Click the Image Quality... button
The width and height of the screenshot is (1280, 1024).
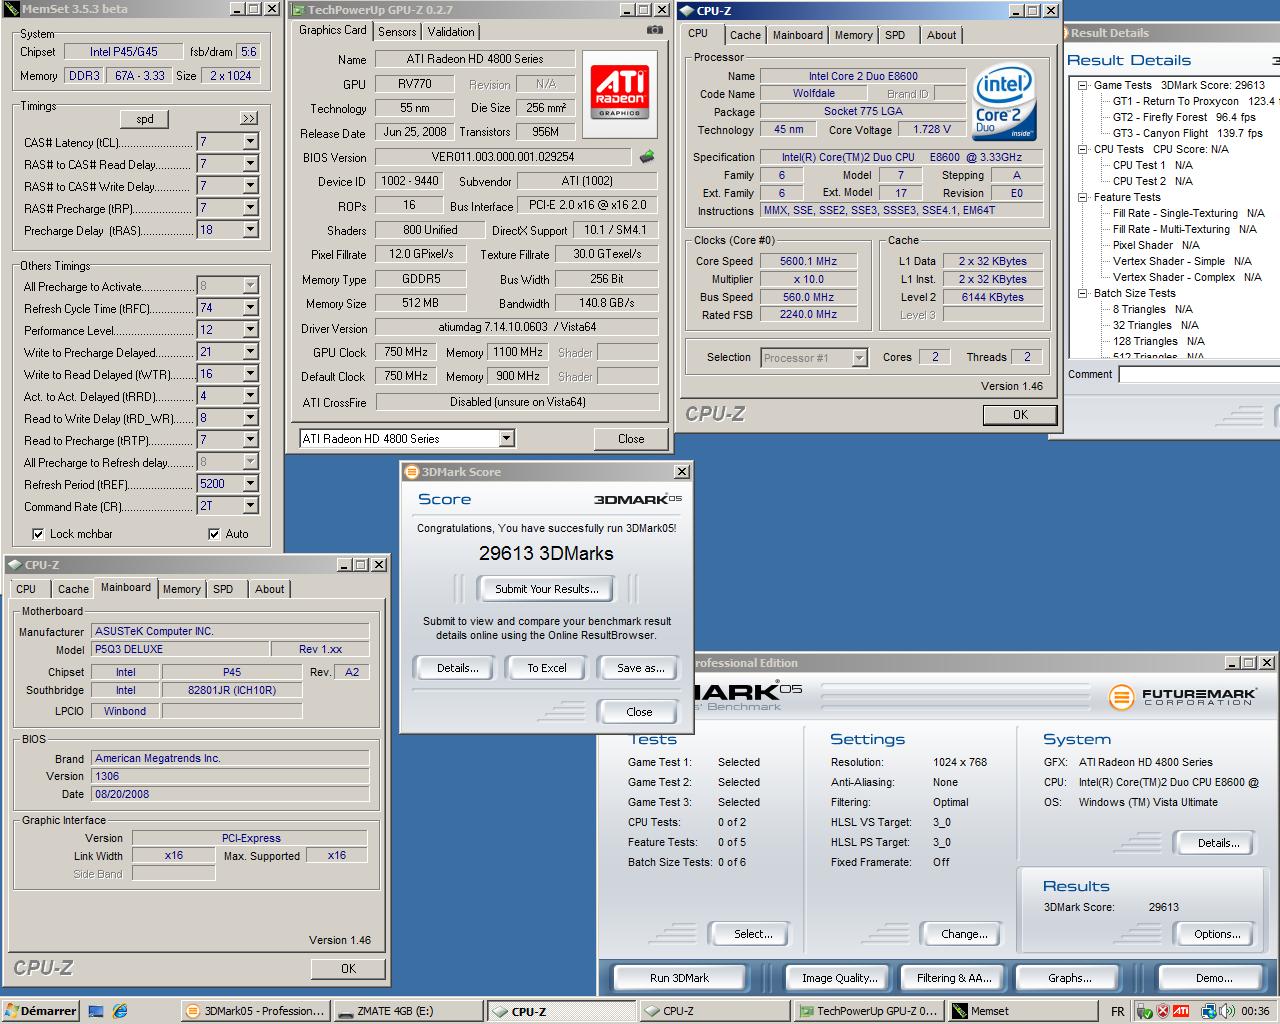pos(840,978)
